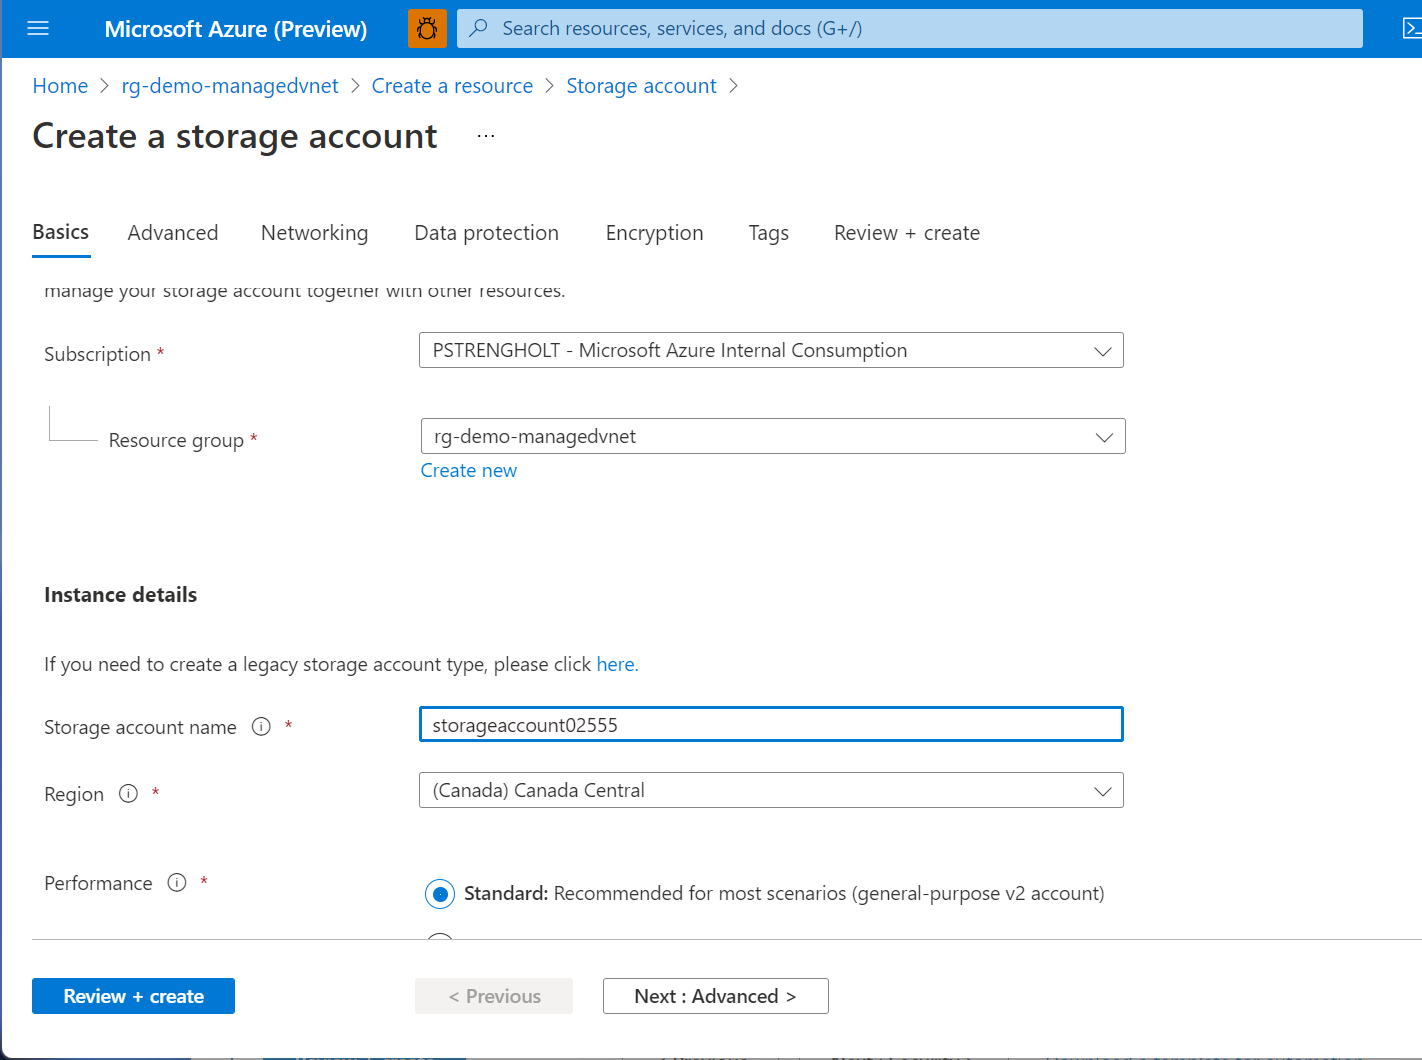Follow the legacy storage 'here' link

(617, 665)
